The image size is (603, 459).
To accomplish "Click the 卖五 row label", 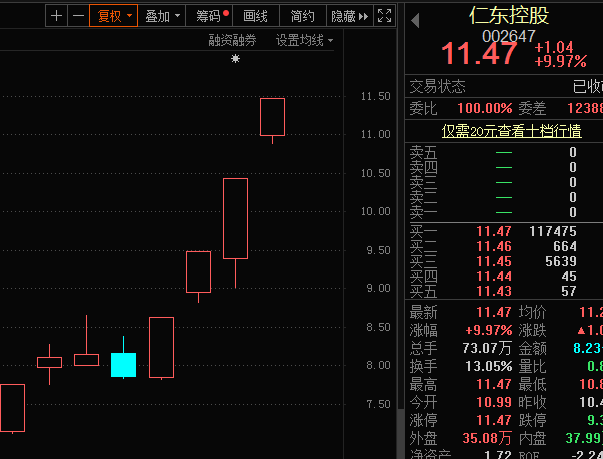I will [x=423, y=152].
